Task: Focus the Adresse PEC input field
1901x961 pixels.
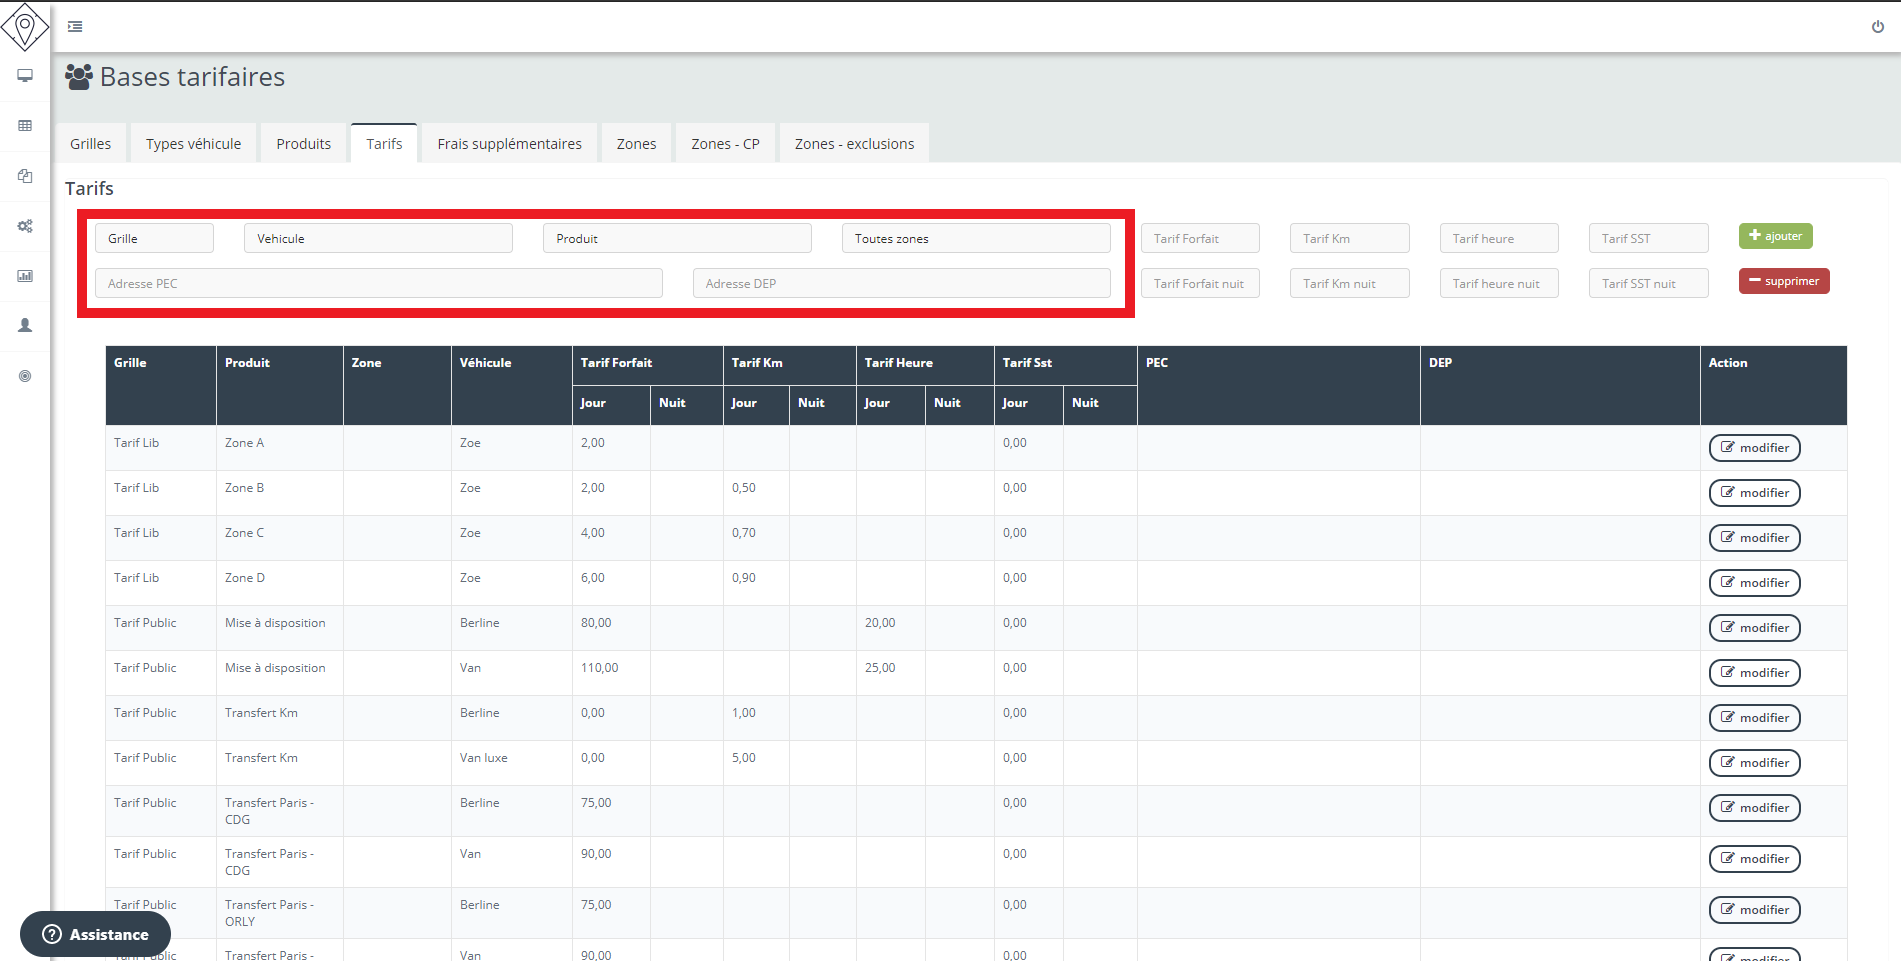Action: tap(378, 284)
